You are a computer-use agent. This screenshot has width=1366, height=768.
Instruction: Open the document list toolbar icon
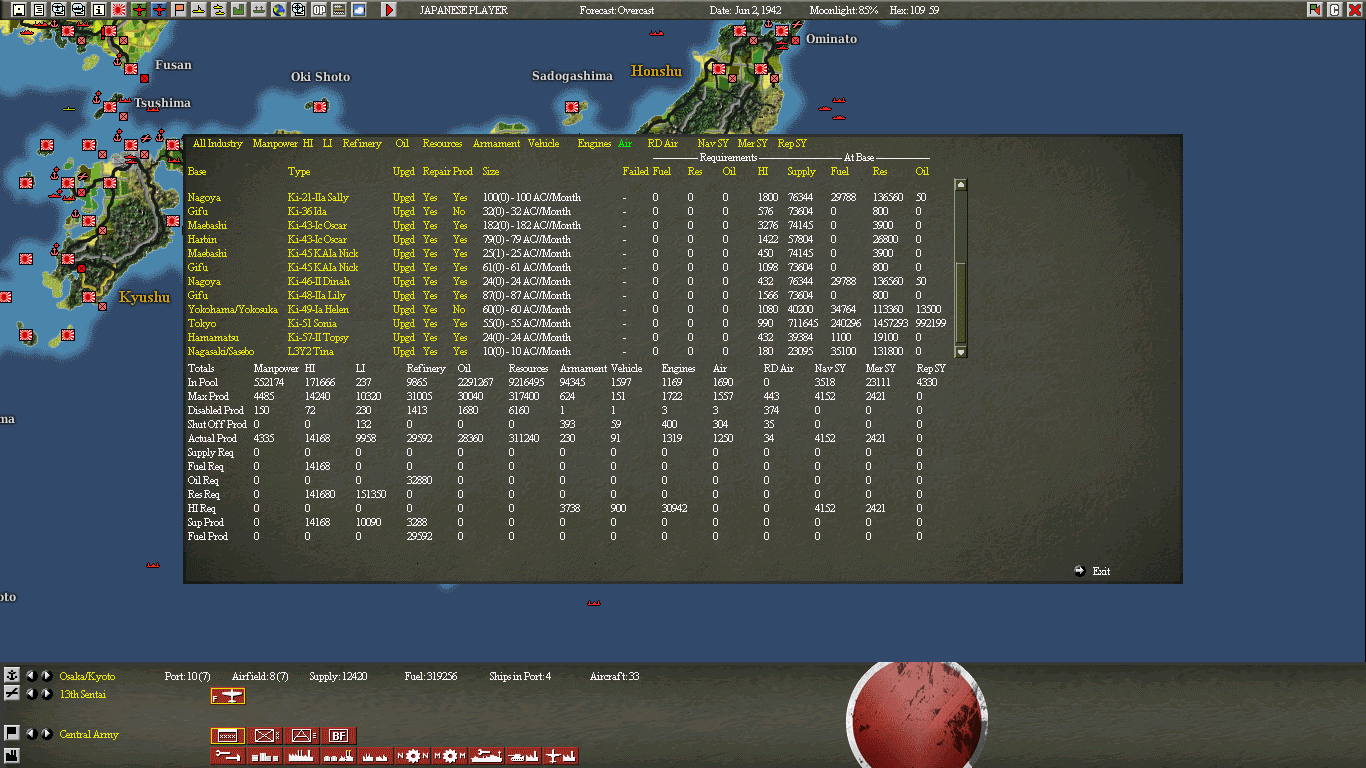tap(38, 10)
